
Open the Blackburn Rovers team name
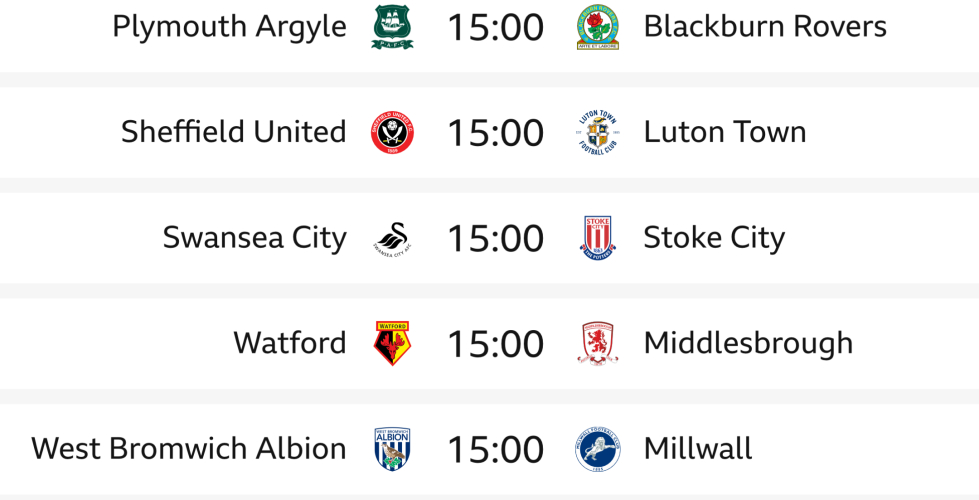click(x=765, y=27)
